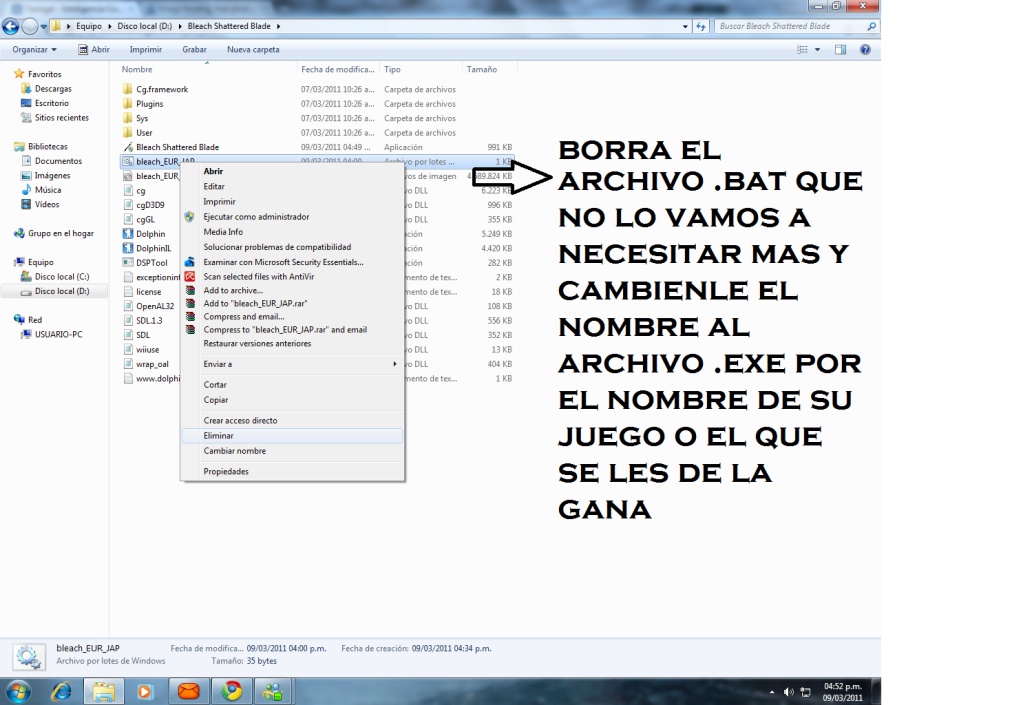Viewport: 1023px width, 705px height.
Task: Click Nueva carpeta in the toolbar
Action: click(253, 50)
